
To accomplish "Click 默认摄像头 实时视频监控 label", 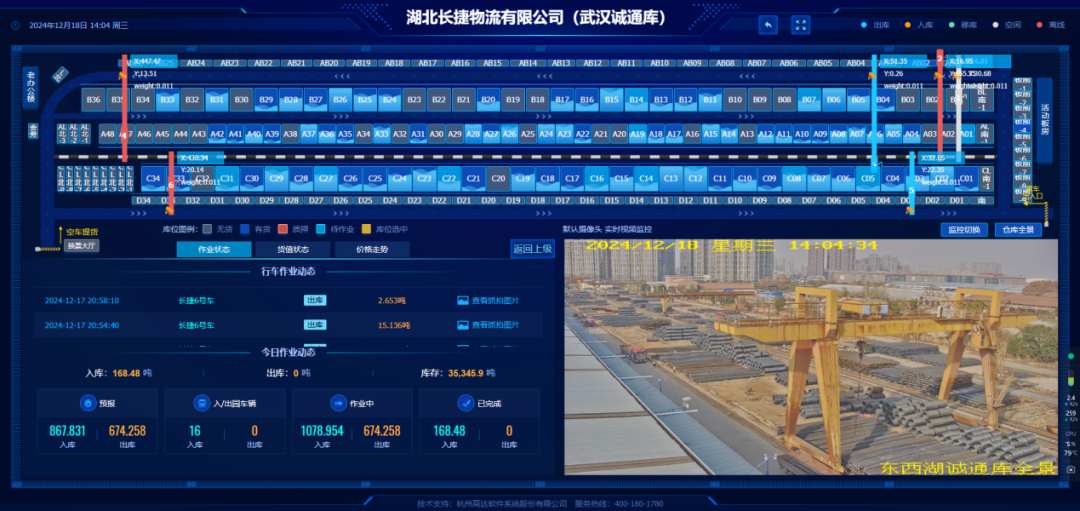I will click(607, 229).
